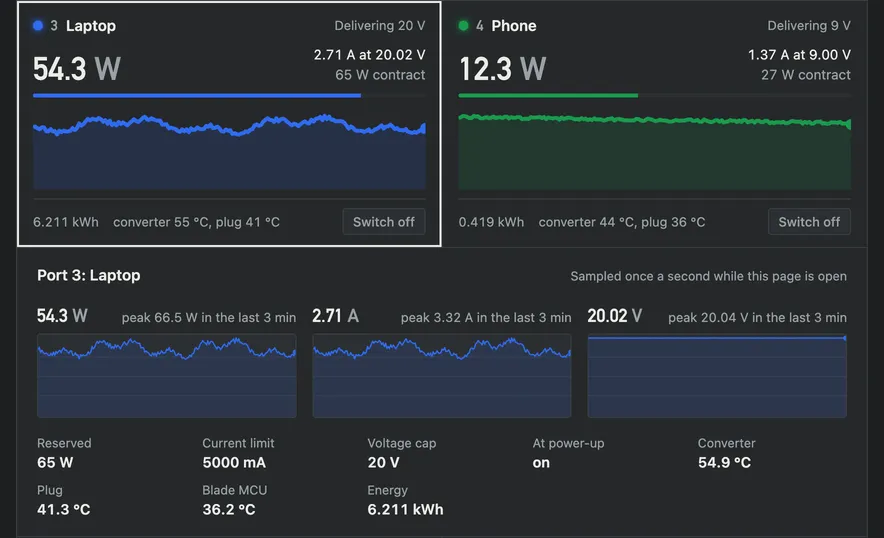Click "0.419 kWh" on the Phone card
Image resolution: width=884 pixels, height=538 pixels.
491,222
